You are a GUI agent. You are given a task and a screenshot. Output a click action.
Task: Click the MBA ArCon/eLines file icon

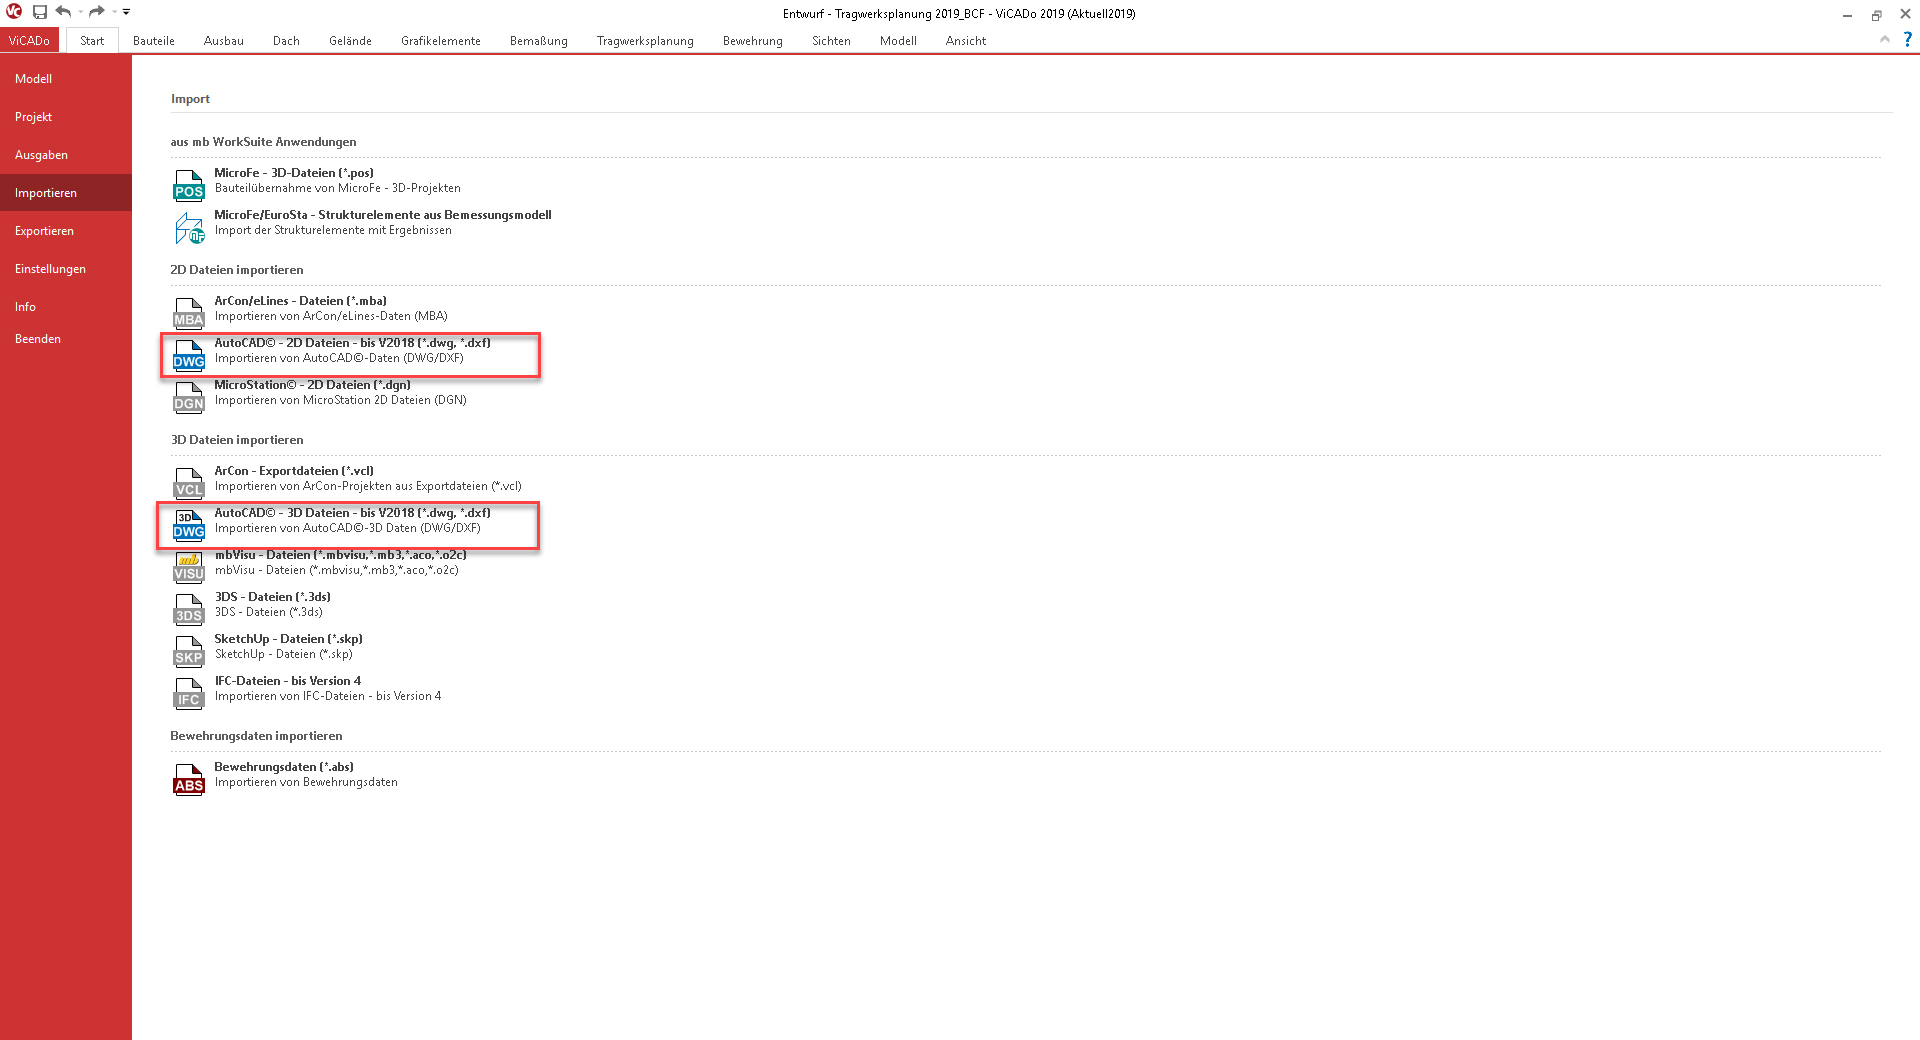tap(189, 314)
